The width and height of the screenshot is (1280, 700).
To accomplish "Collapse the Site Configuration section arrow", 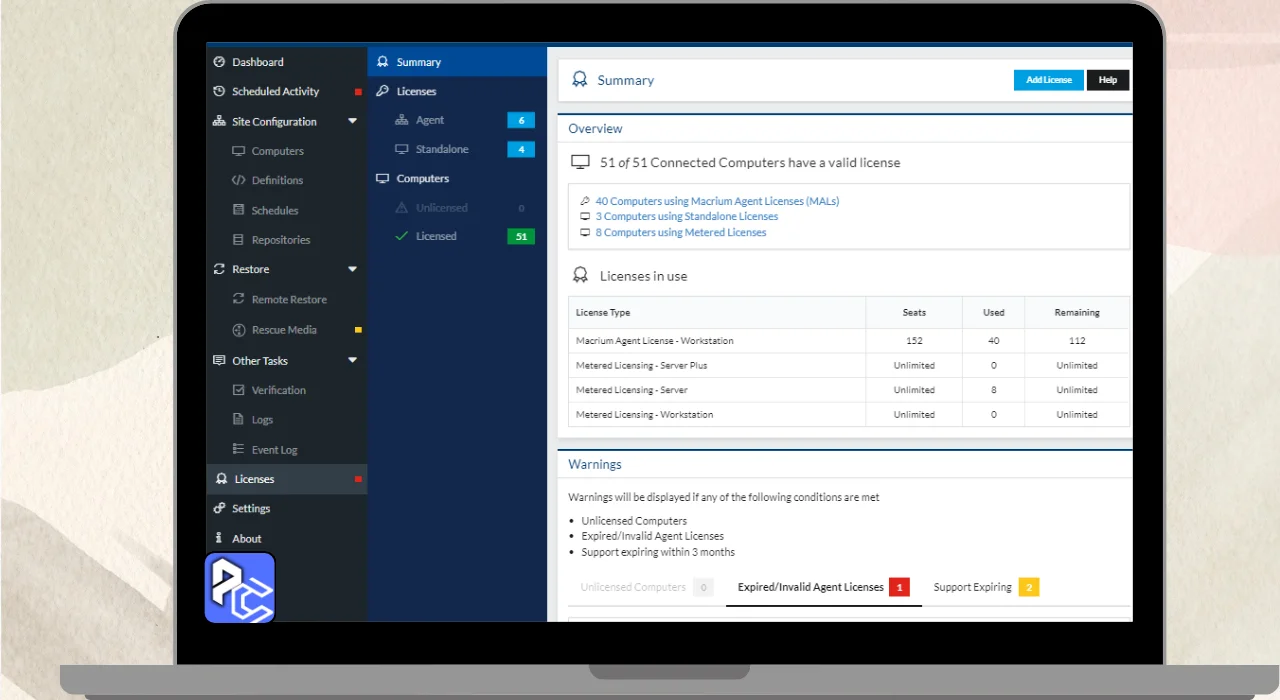I will pyautogui.click(x=352, y=121).
